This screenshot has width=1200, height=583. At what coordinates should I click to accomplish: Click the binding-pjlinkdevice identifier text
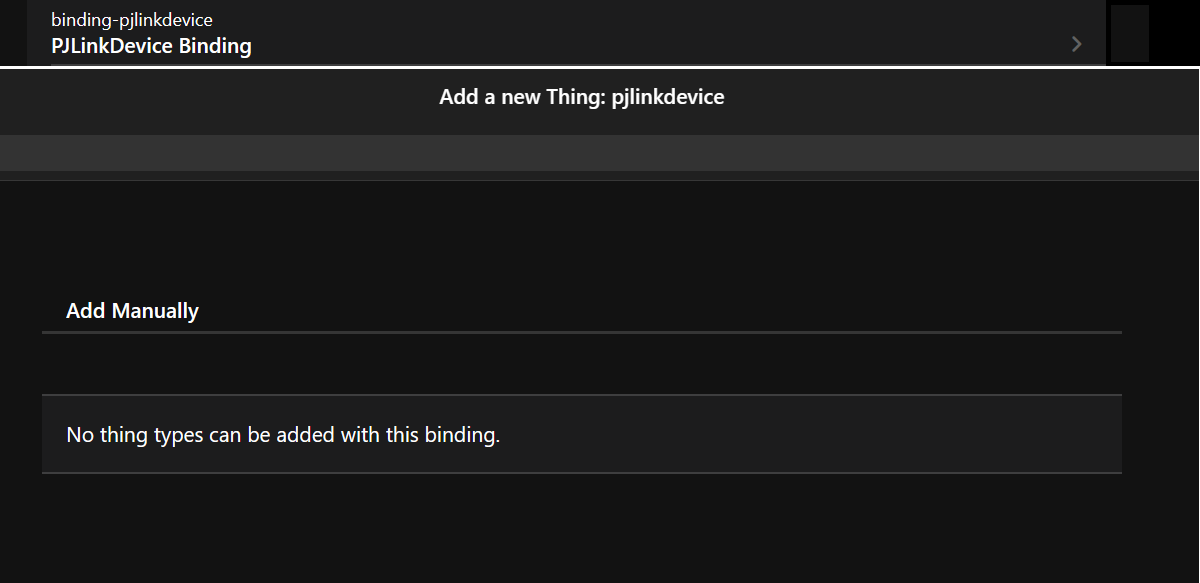pyautogui.click(x=132, y=20)
